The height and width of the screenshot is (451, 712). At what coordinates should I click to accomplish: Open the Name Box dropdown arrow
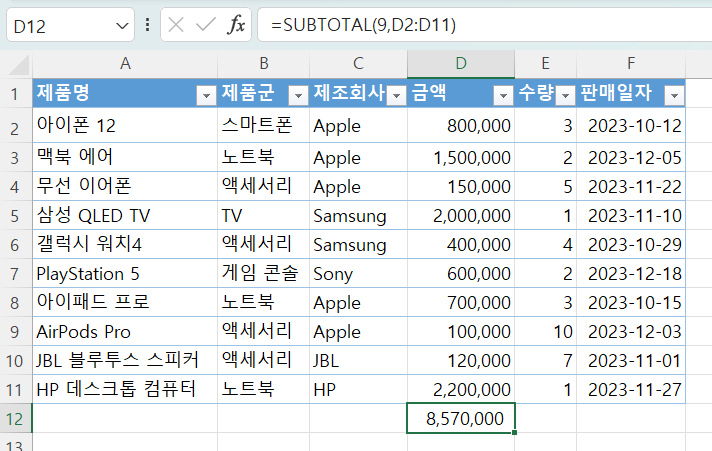click(x=122, y=26)
